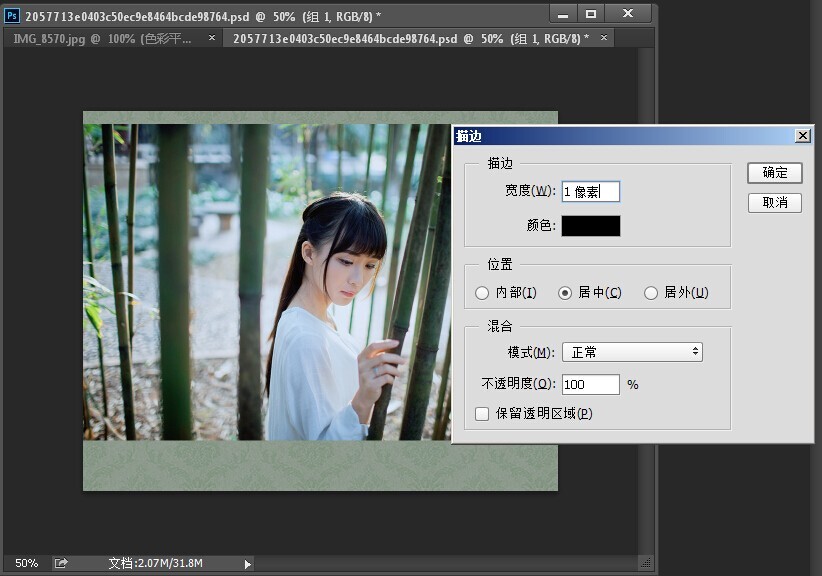Click the Photoshop Ps icon in title bar
The width and height of the screenshot is (822, 576).
pyautogui.click(x=12, y=16)
